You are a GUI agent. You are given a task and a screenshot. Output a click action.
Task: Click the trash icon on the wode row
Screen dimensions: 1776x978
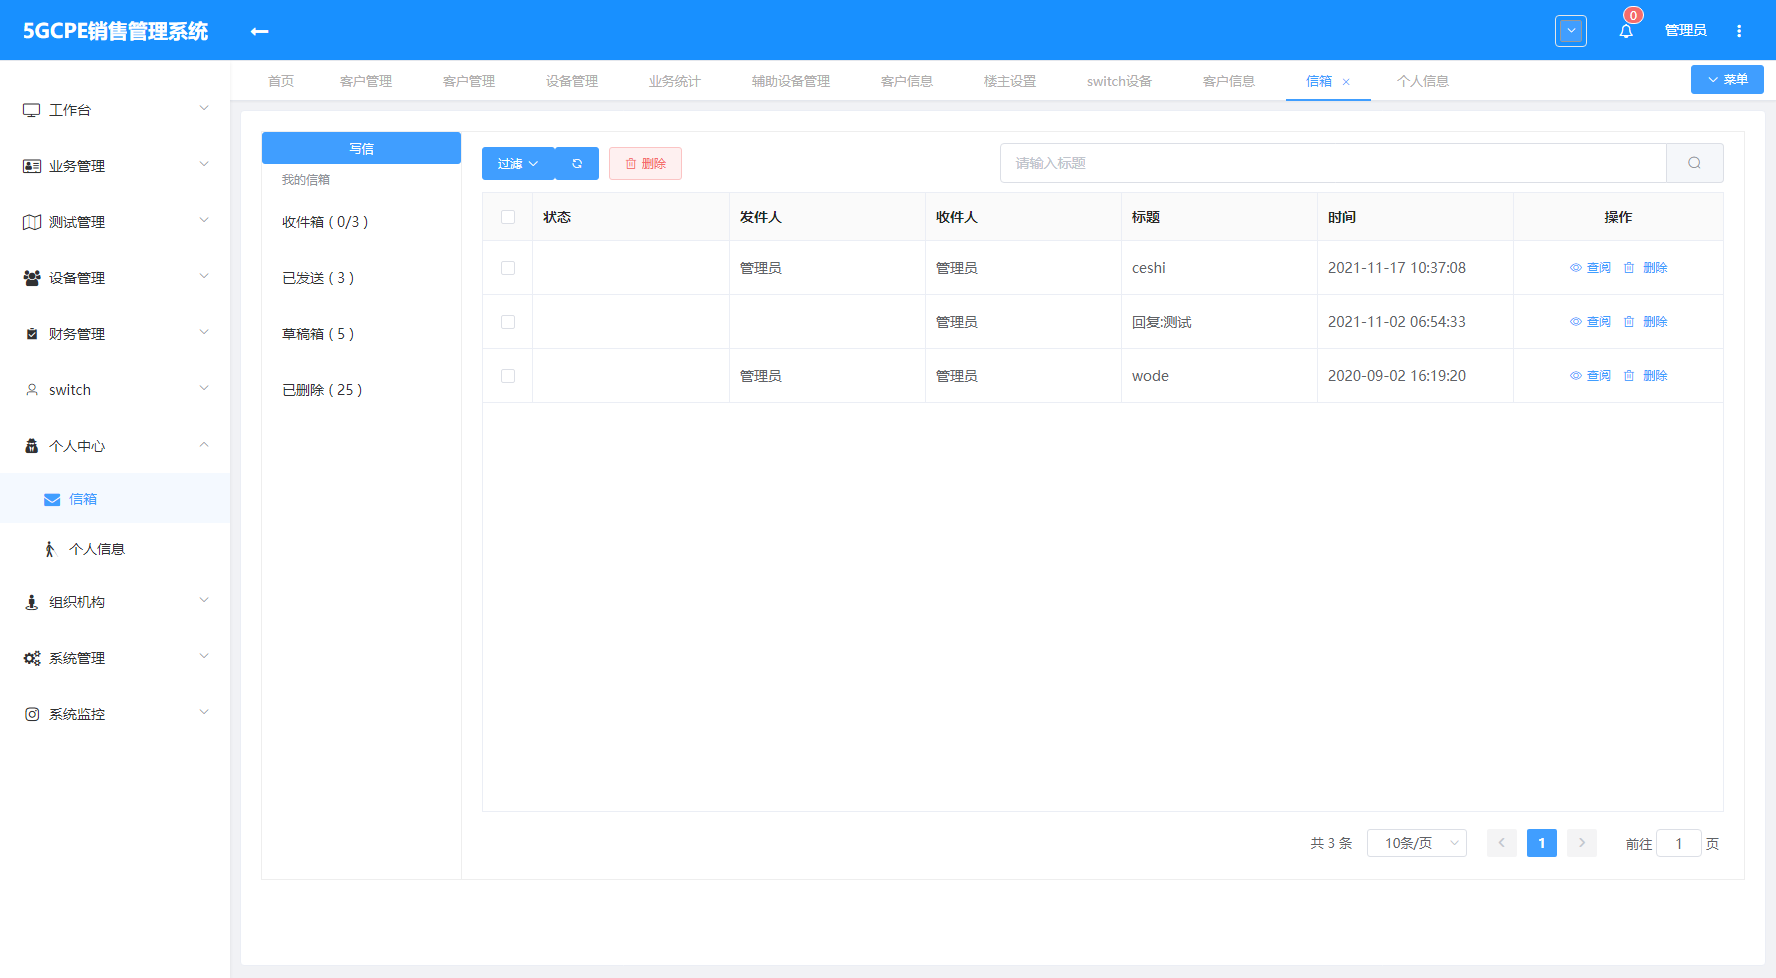point(1628,375)
